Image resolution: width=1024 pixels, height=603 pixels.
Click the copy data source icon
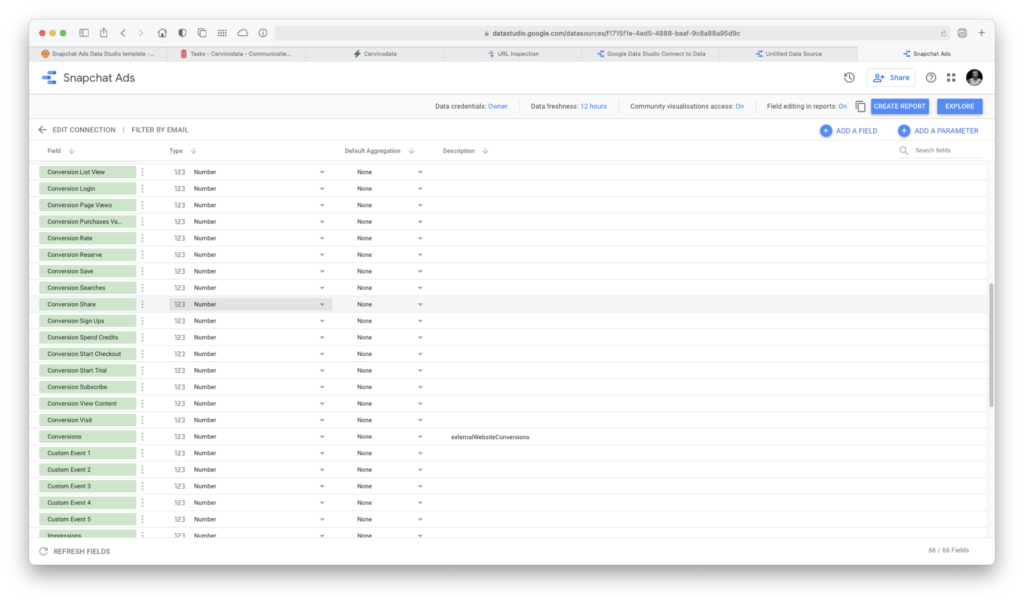click(x=860, y=106)
